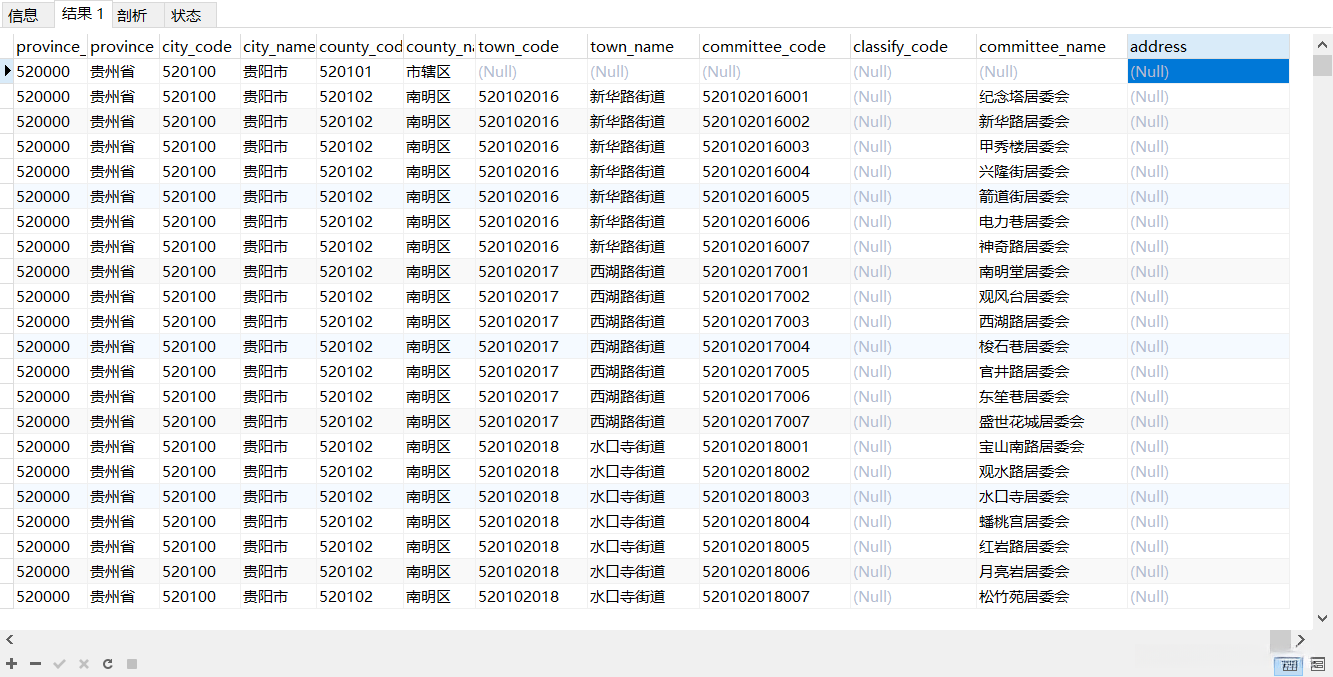Select committee_code cell 520102016007
This screenshot has width=1333, height=677.
(x=775, y=246)
